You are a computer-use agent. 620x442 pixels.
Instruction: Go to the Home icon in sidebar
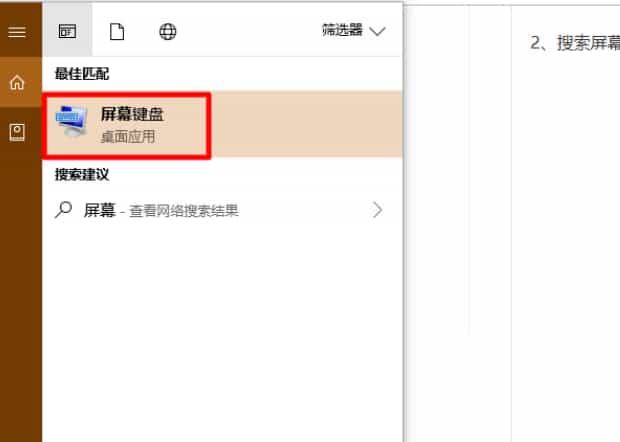click(x=17, y=83)
